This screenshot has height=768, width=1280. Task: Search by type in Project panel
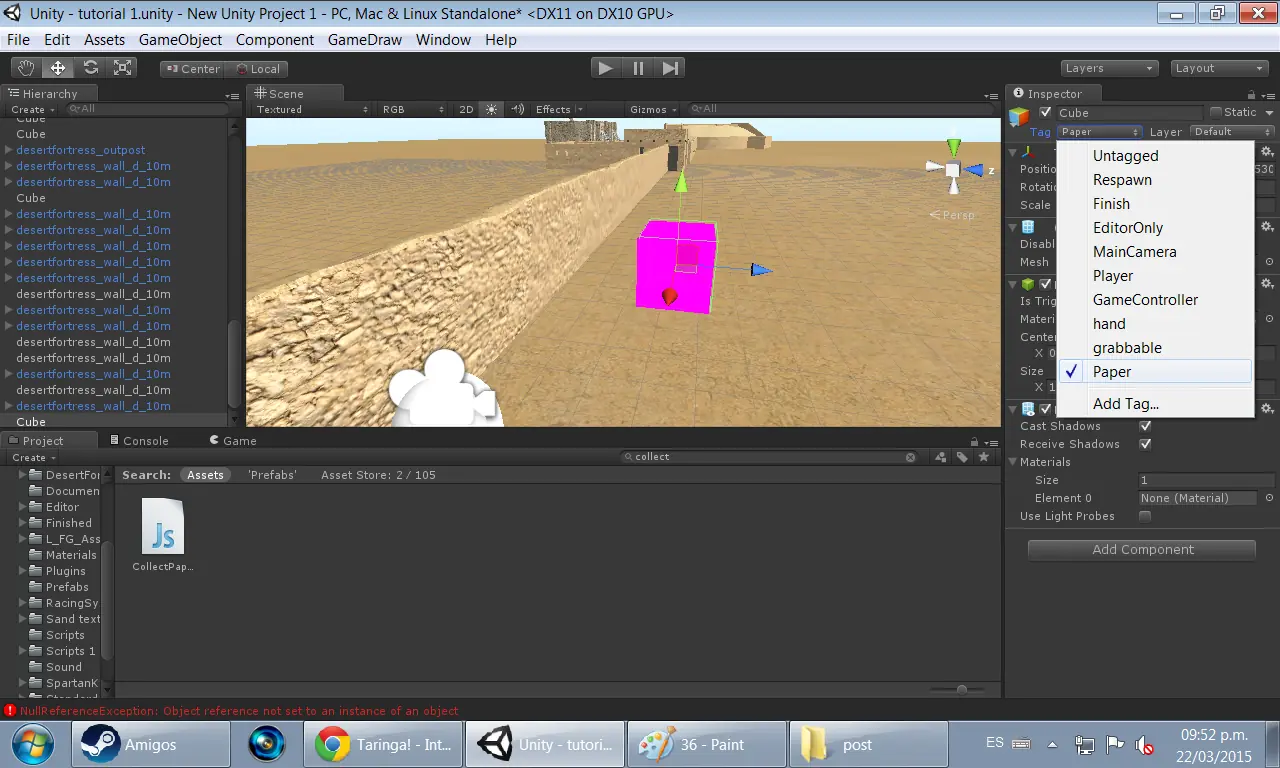941,457
